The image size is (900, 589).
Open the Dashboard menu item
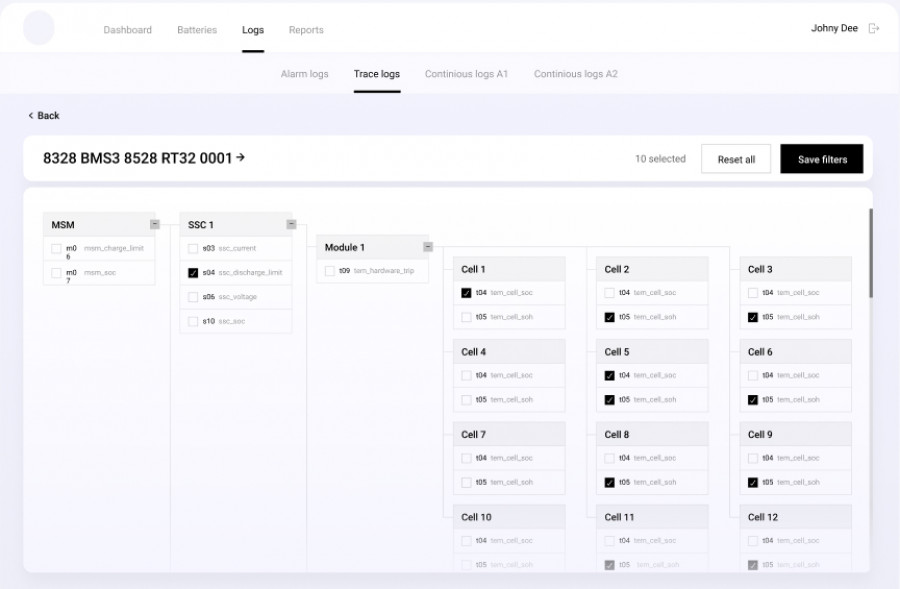coord(128,30)
